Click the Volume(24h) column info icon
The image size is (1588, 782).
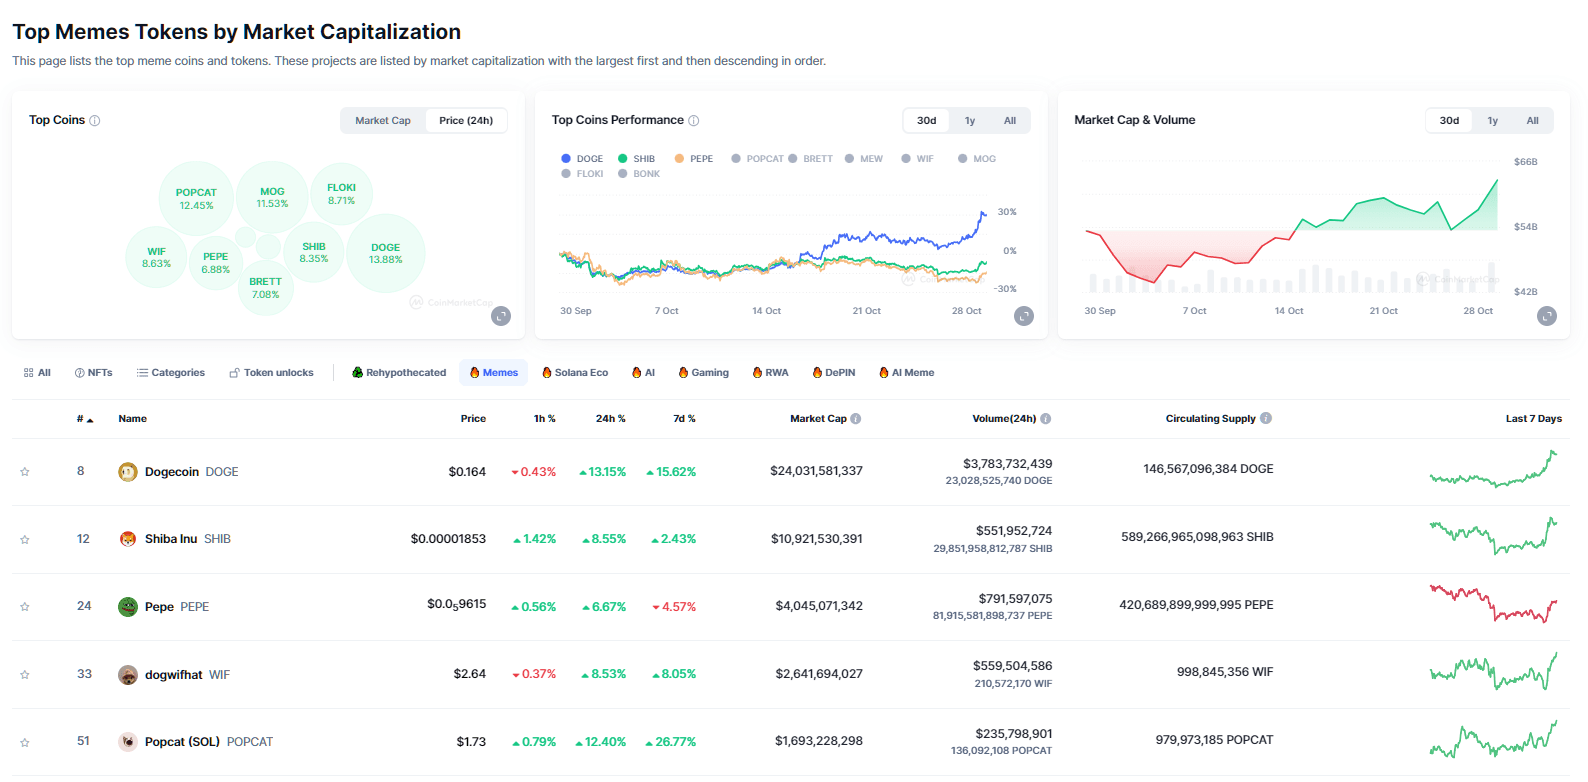[x=1046, y=419]
